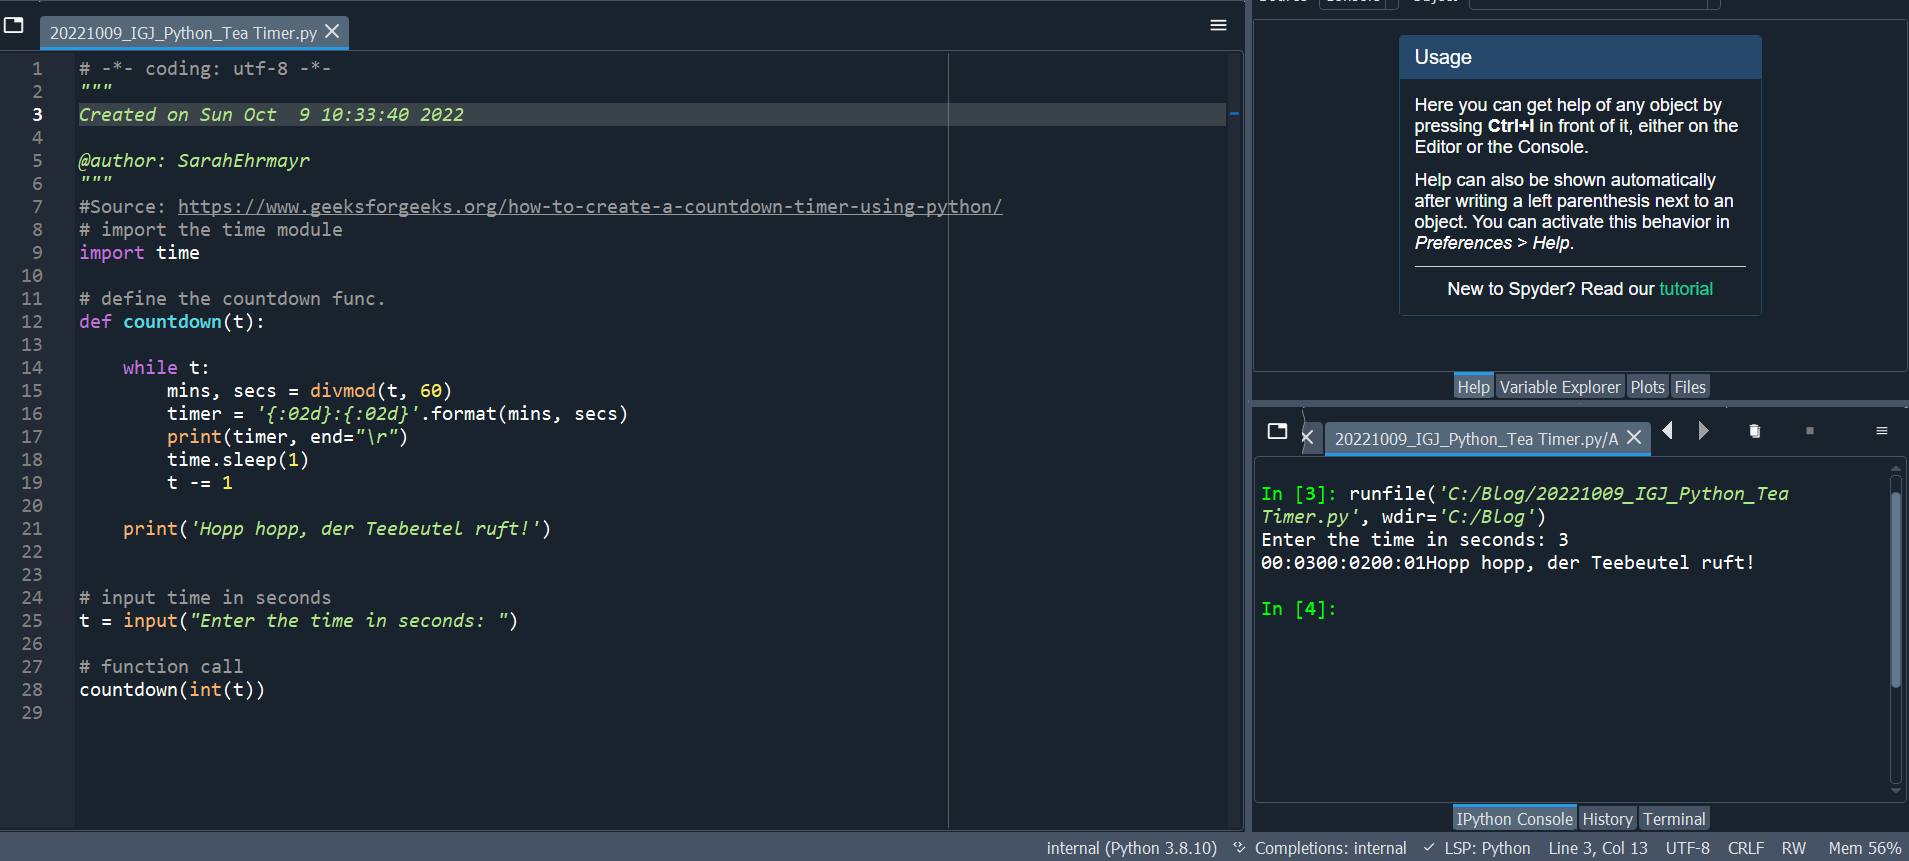Screen dimensions: 1909x861
Task: Open the Terminal tab
Action: click(x=1673, y=819)
